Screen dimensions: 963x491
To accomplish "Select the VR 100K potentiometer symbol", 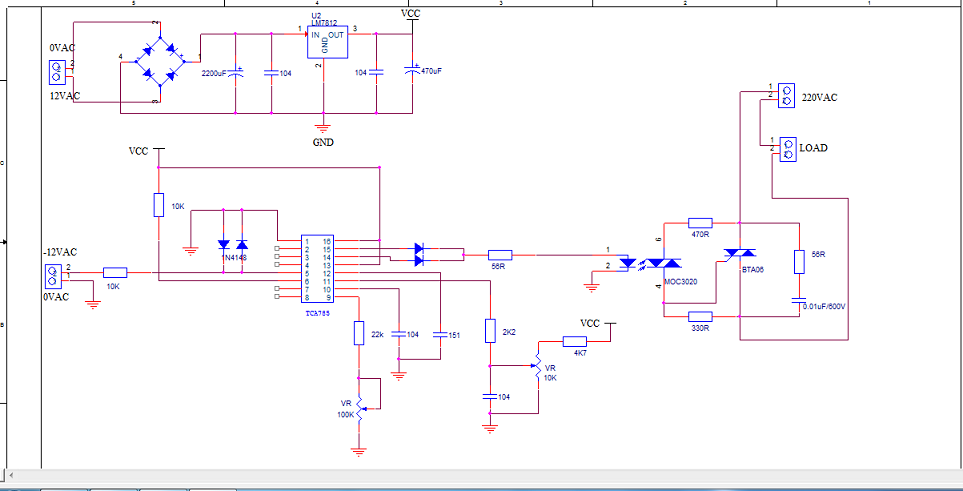I will pos(360,407).
